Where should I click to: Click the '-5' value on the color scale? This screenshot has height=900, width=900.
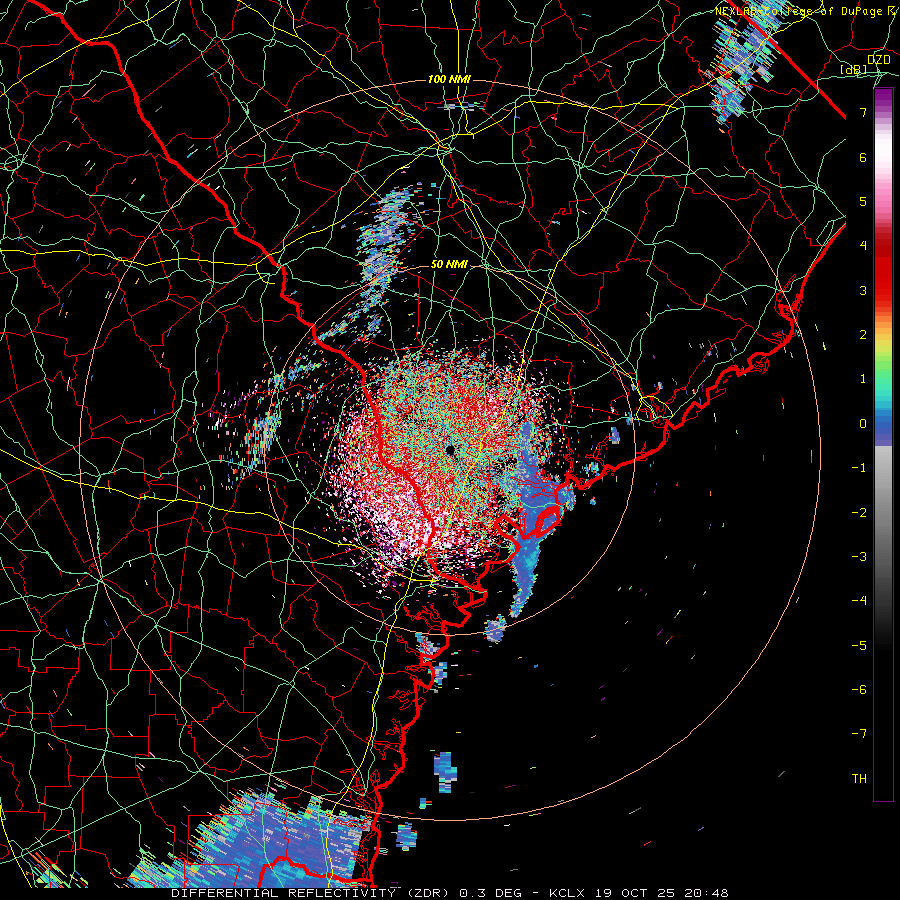859,646
